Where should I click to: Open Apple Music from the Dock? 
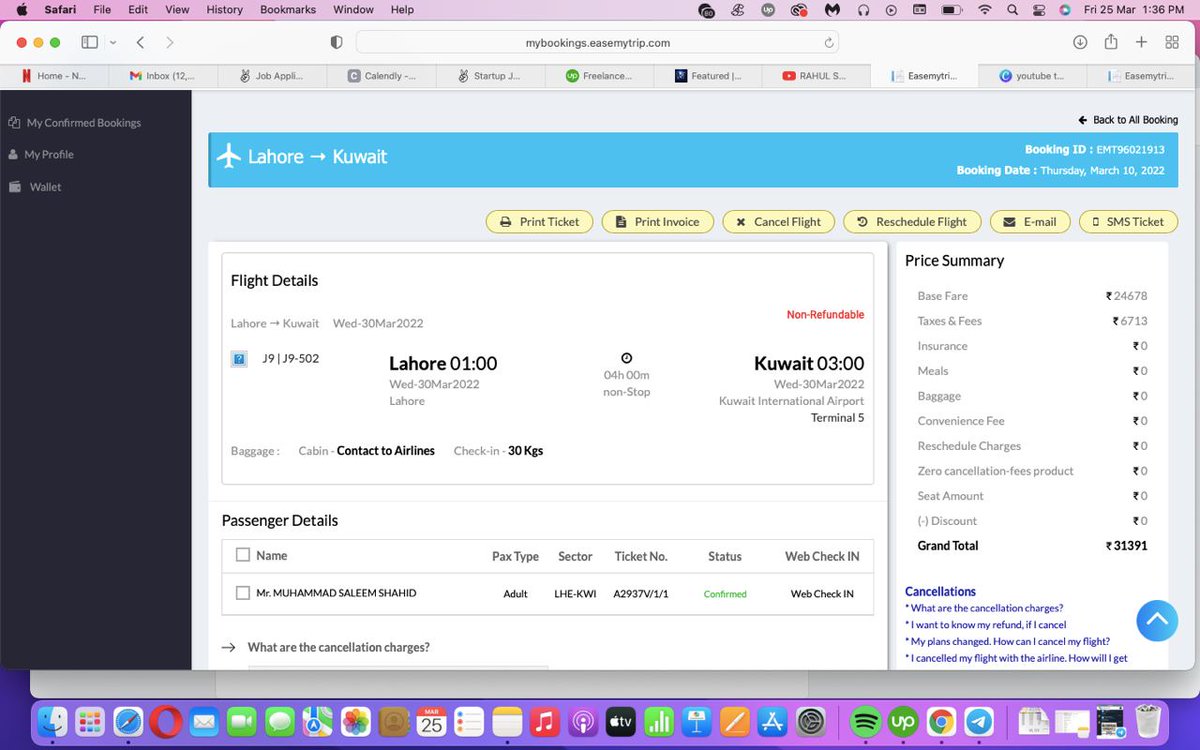click(545, 721)
